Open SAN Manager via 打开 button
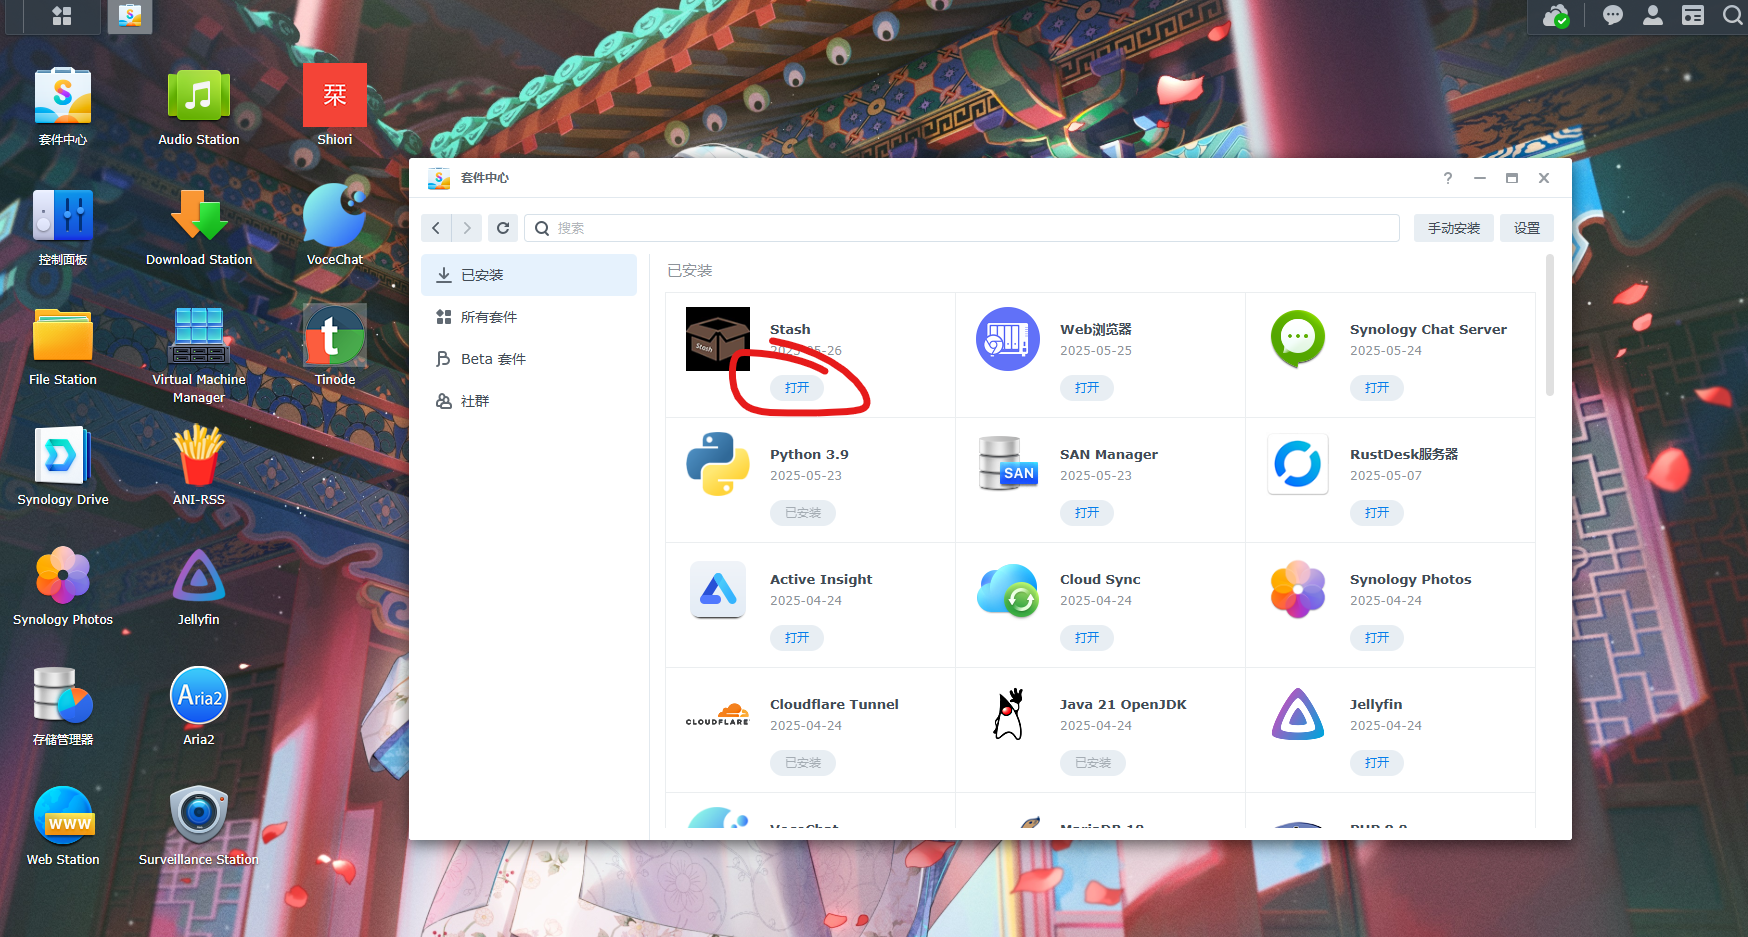 (x=1087, y=513)
